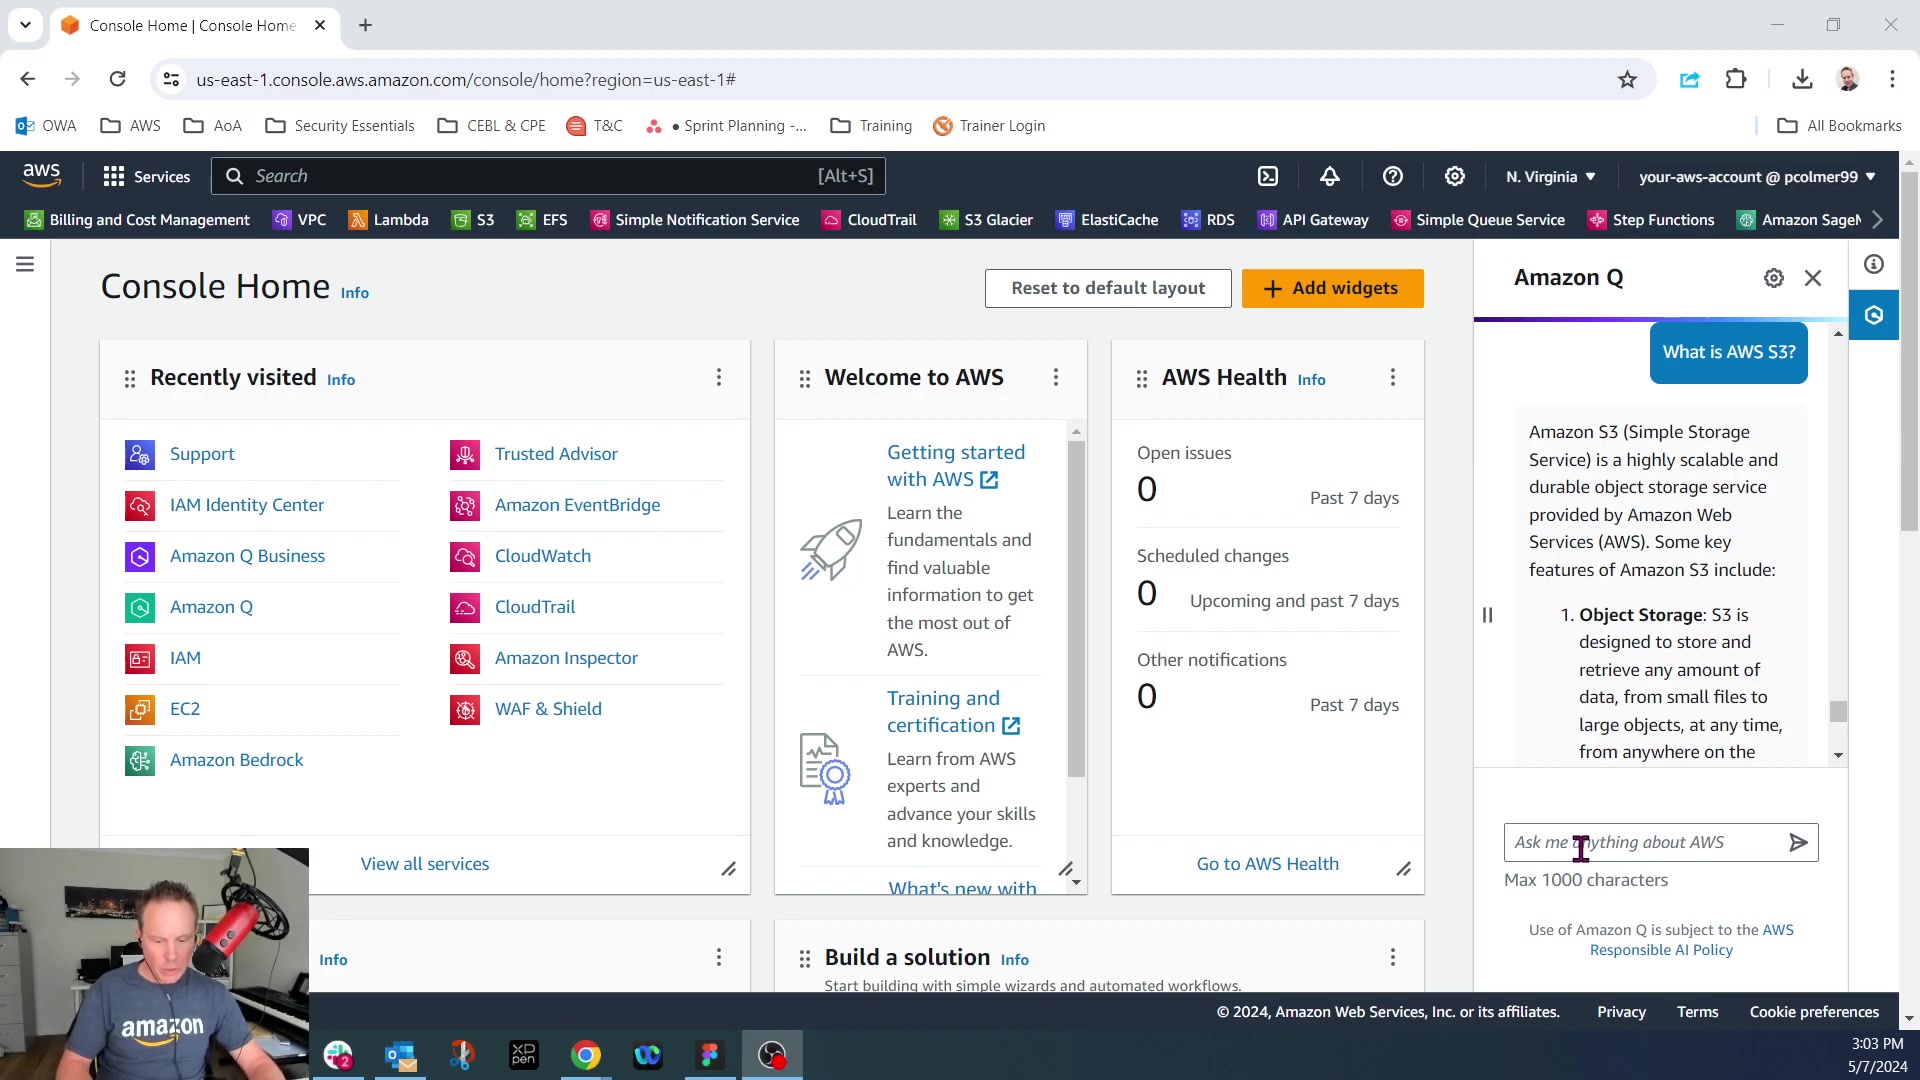Screen dimensions: 1920x1080
Task: Click the Trusted Advisor service icon
Action: pos(465,454)
